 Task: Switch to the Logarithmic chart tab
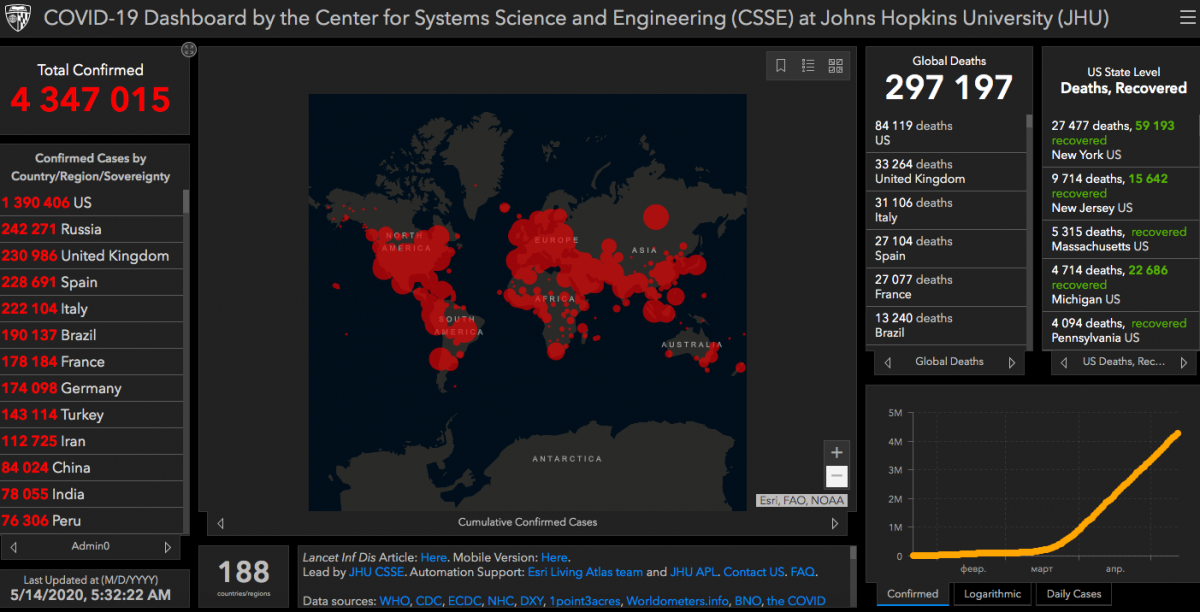[x=993, y=594]
